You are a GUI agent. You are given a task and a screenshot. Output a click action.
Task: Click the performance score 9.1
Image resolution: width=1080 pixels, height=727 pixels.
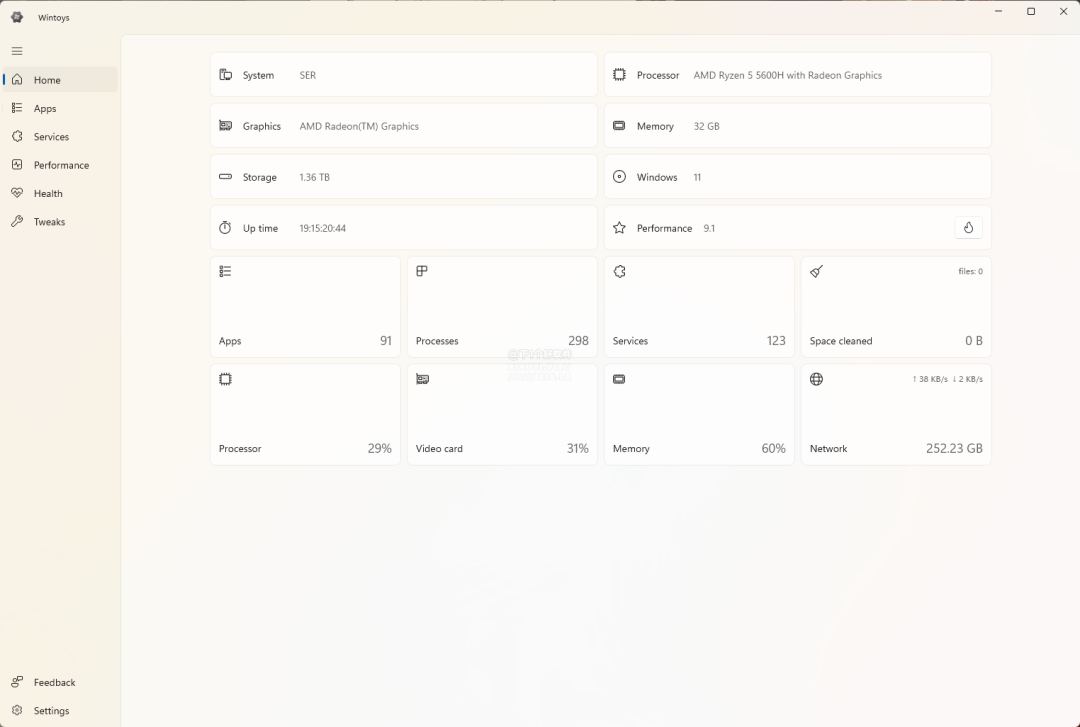[x=709, y=228]
